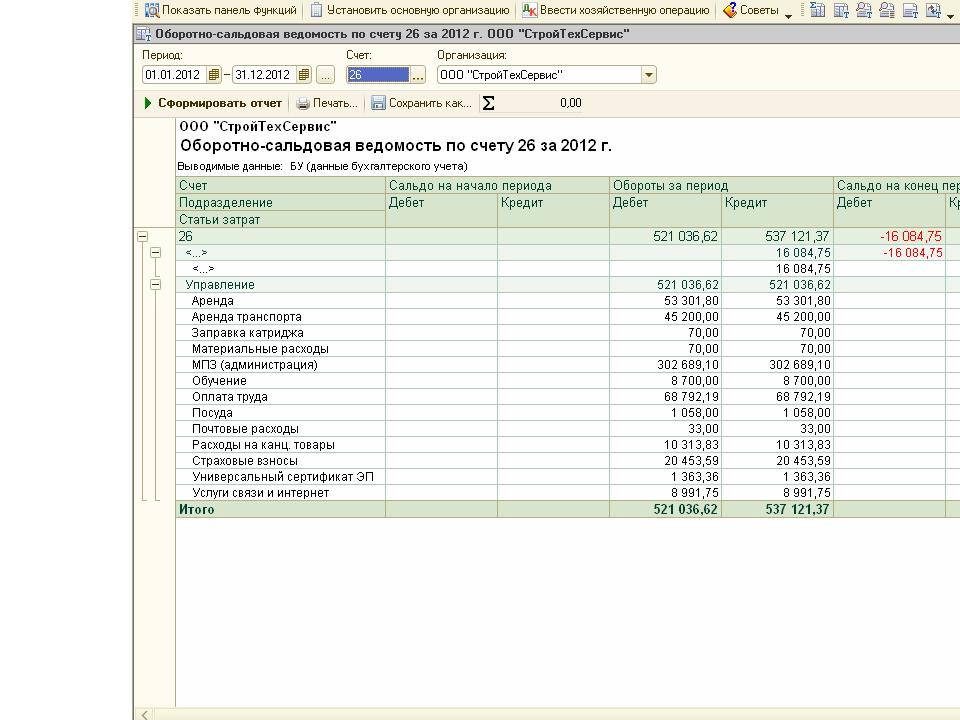Click the Счет input field showing 26
The height and width of the screenshot is (720, 960).
point(378,75)
